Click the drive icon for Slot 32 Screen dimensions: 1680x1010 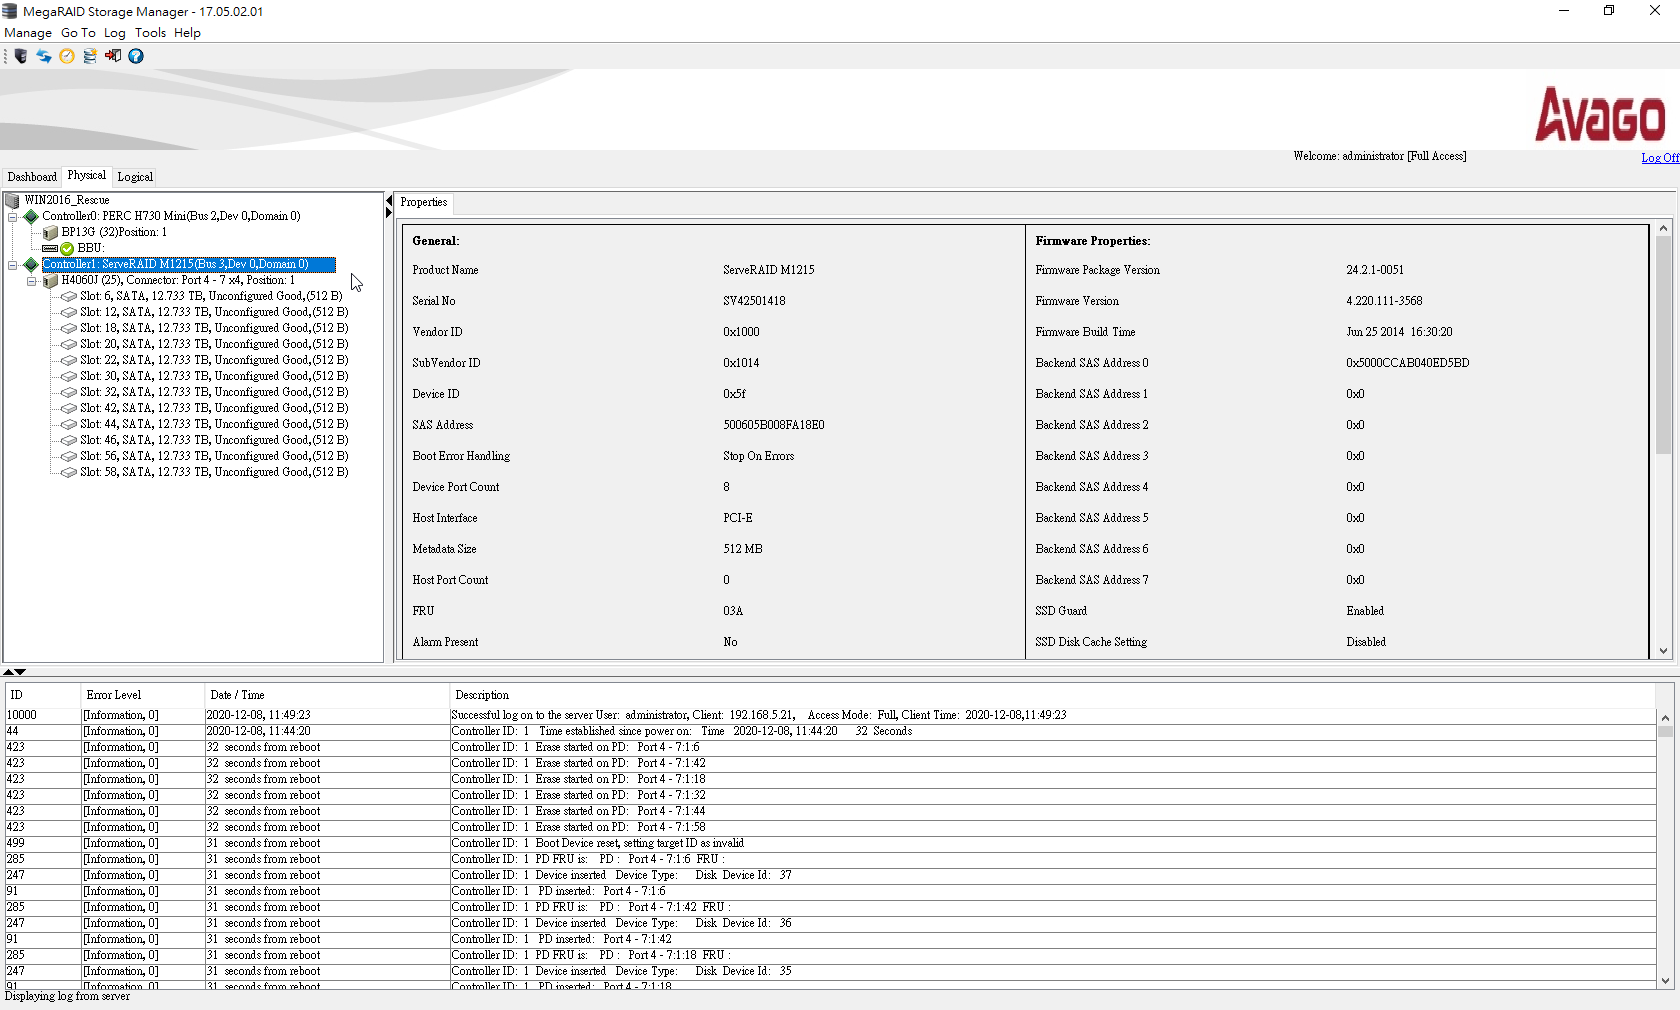(69, 392)
